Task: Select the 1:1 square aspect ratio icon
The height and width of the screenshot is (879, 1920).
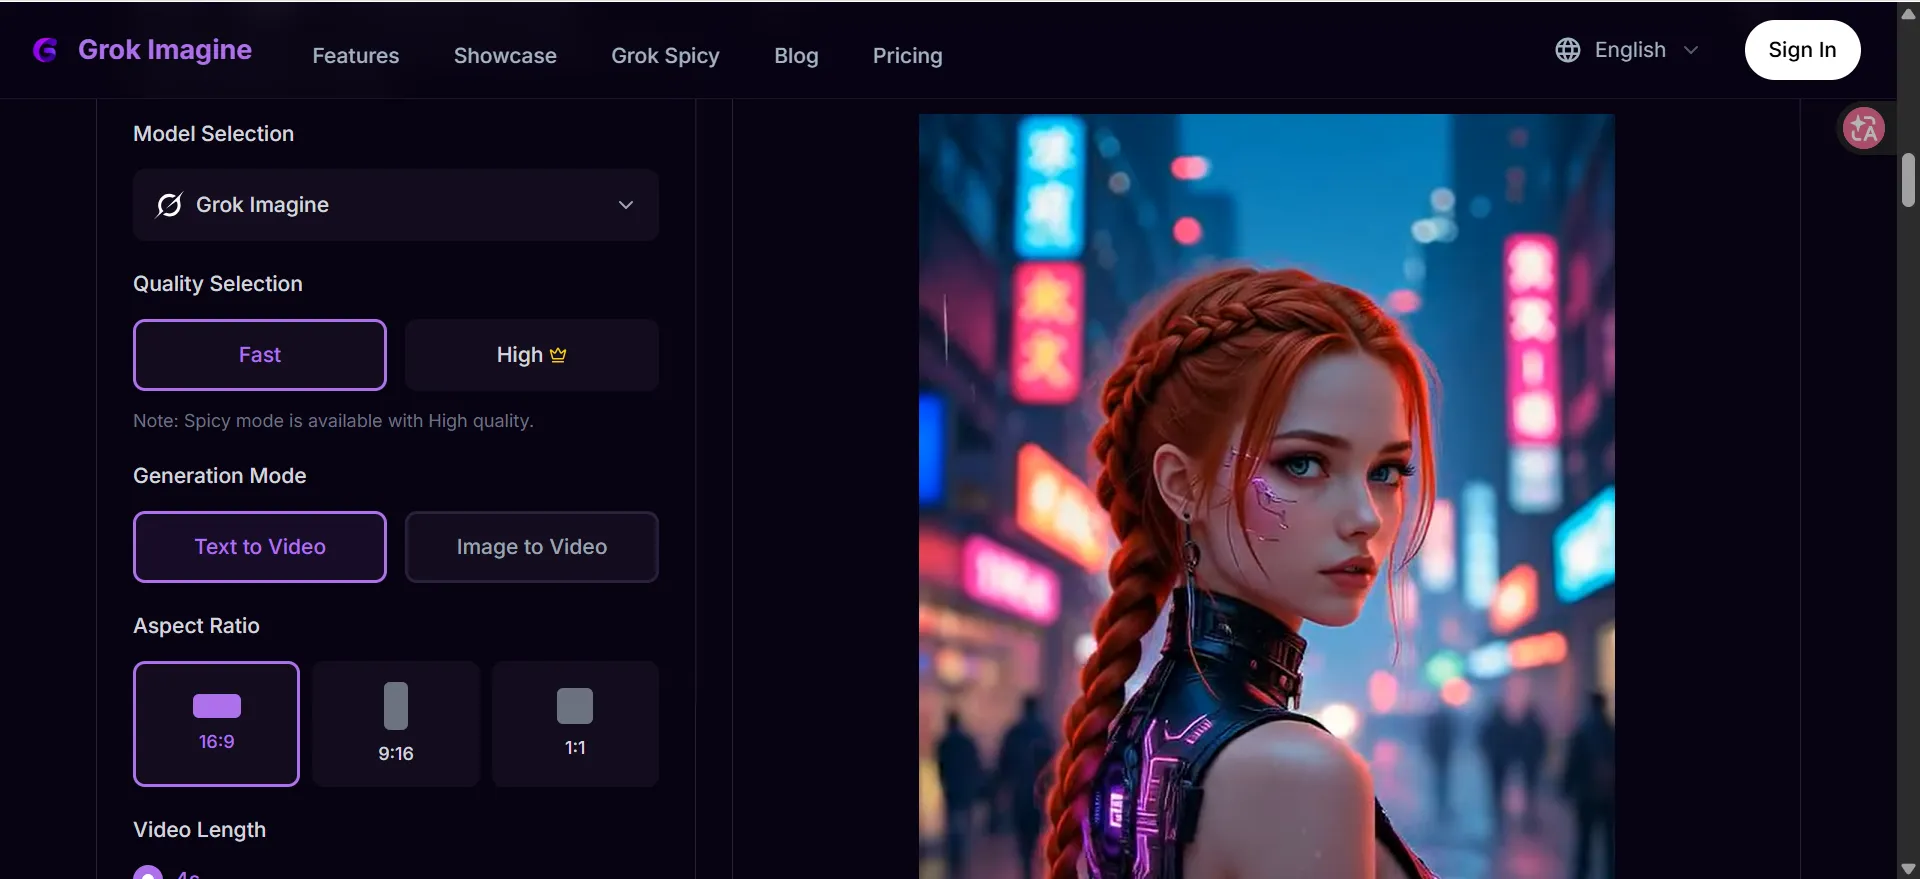Action: coord(575,706)
